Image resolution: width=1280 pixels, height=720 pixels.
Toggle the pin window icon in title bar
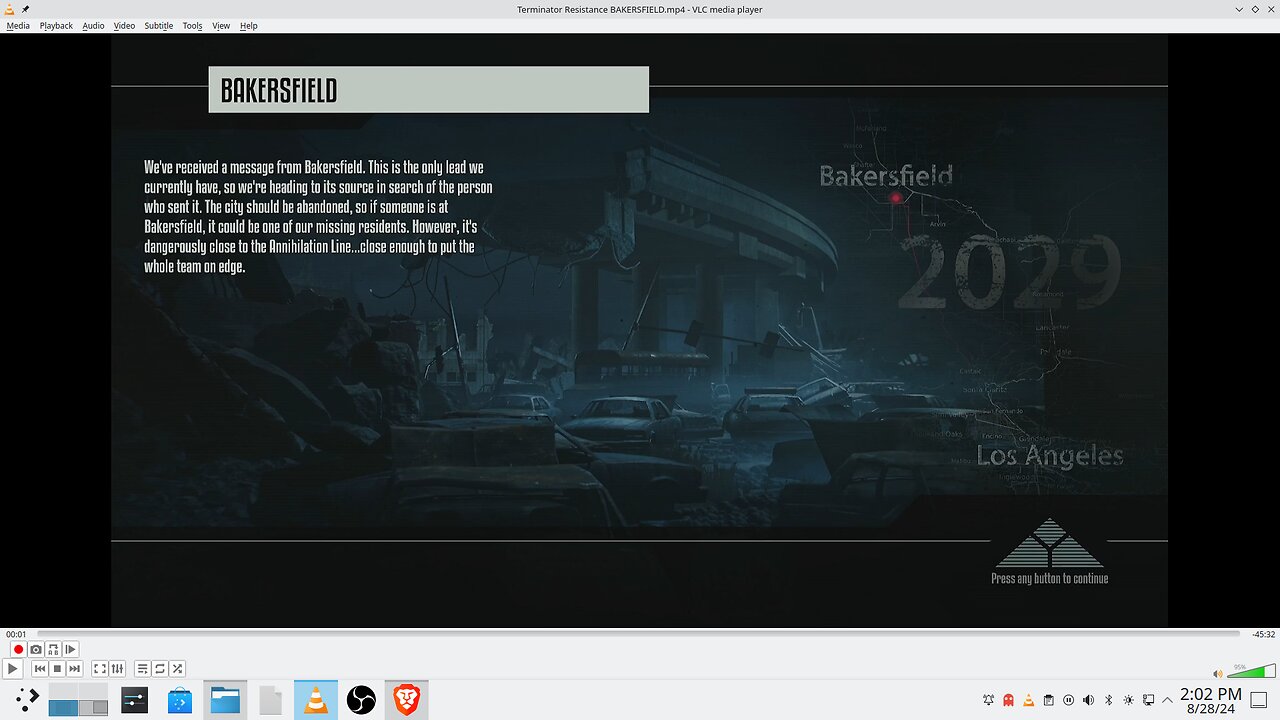[26, 9]
